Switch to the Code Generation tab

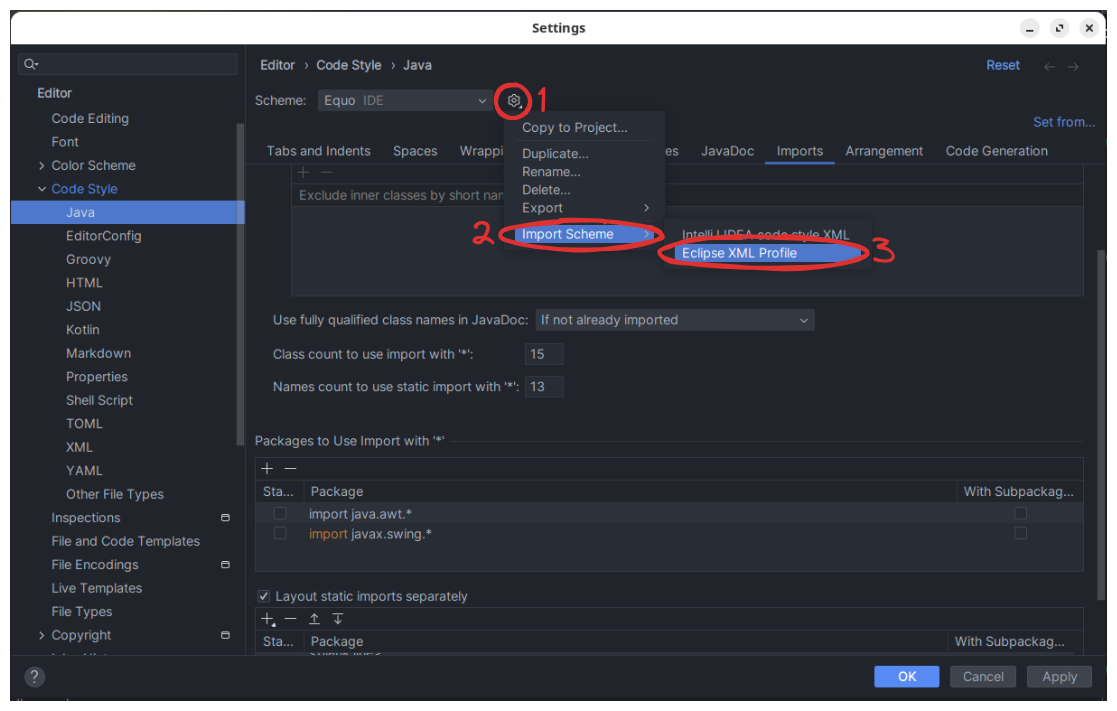[997, 151]
